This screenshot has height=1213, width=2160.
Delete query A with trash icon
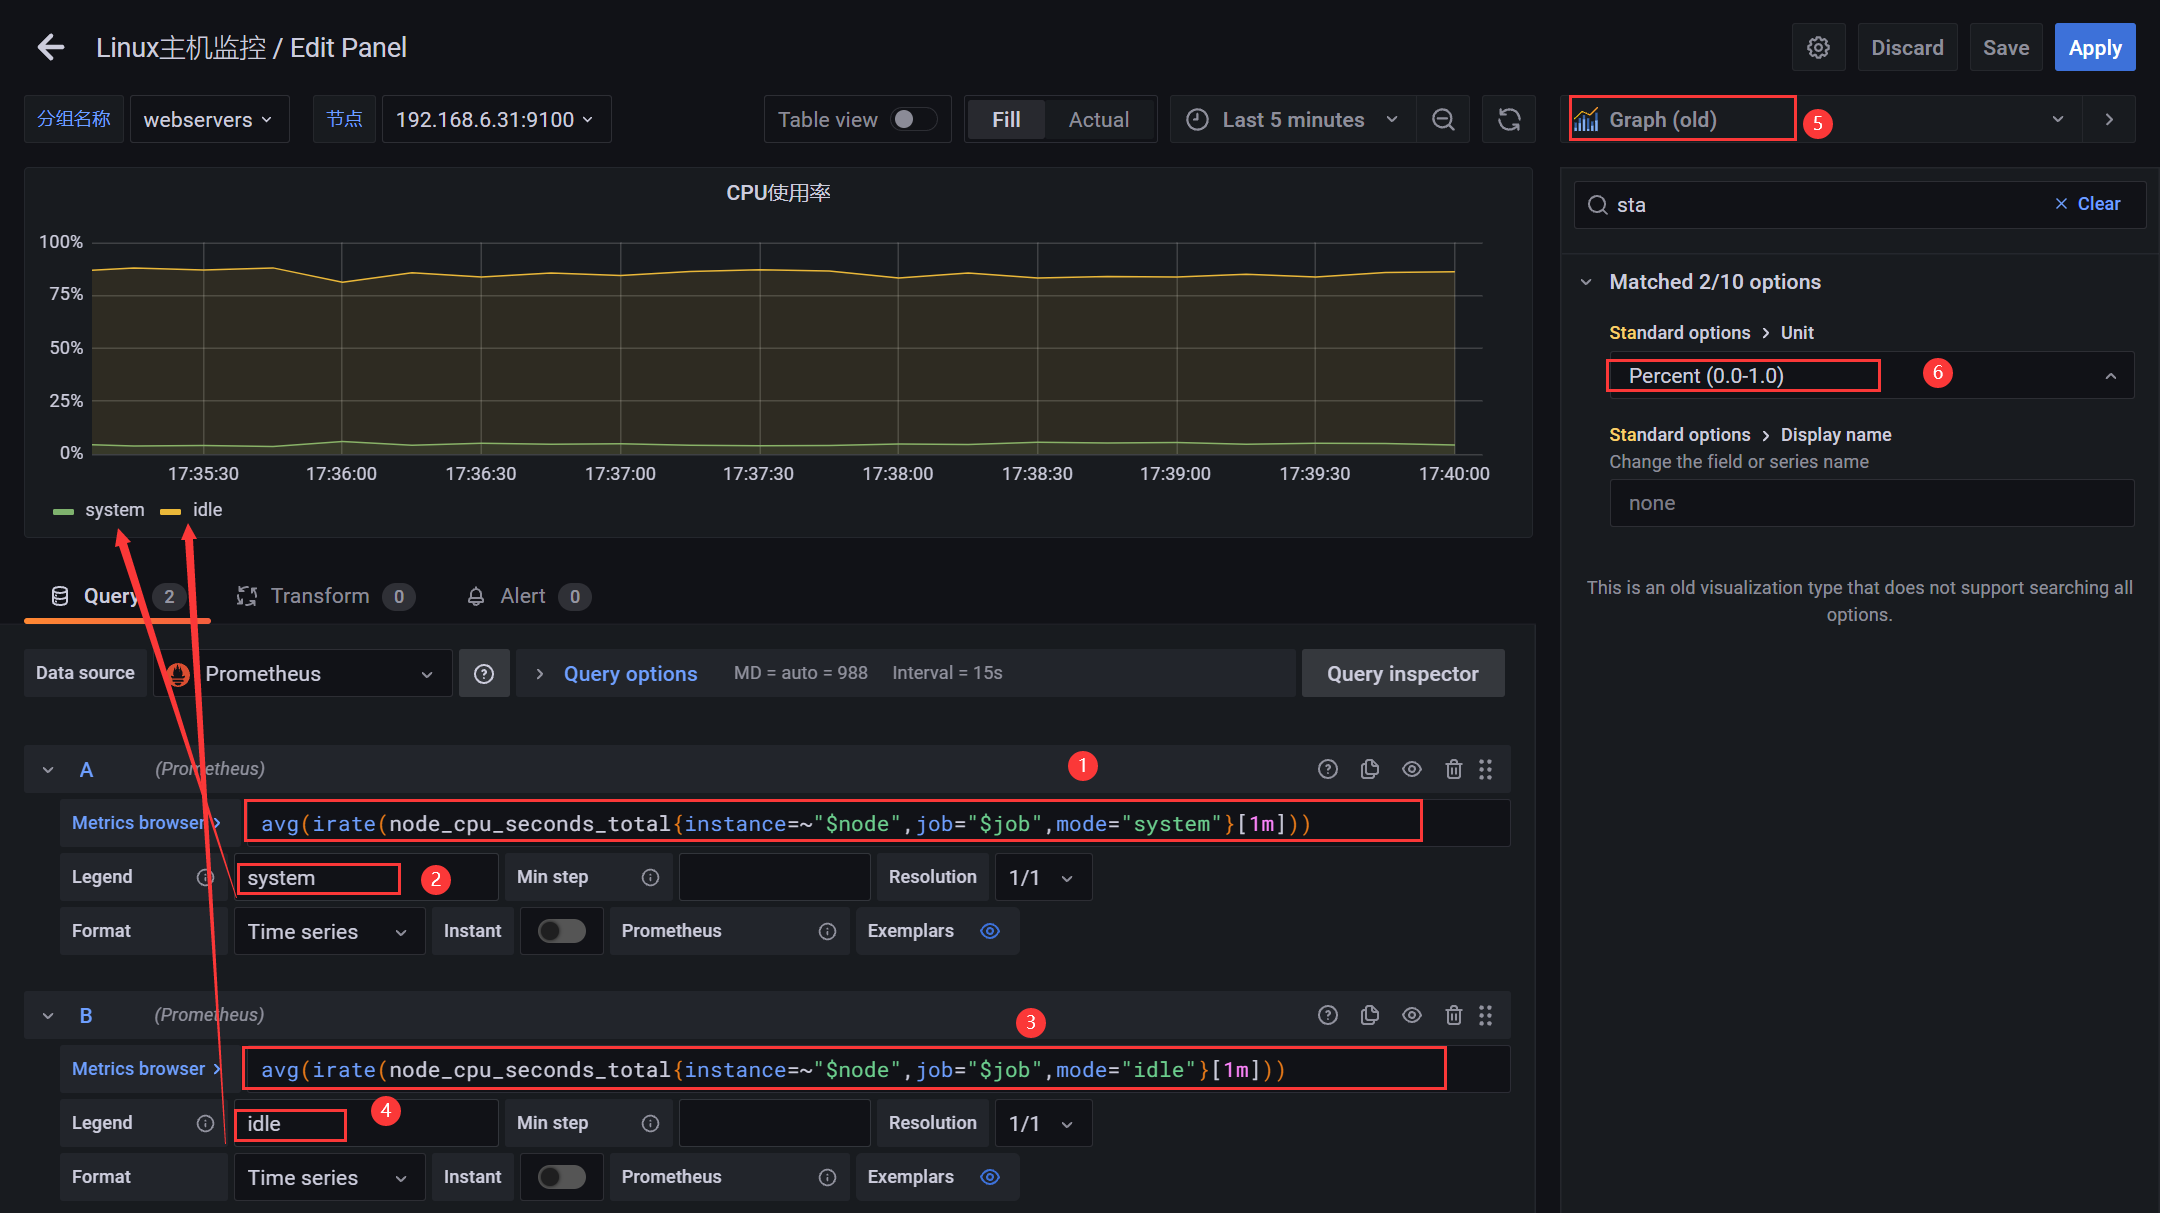pos(1454,769)
